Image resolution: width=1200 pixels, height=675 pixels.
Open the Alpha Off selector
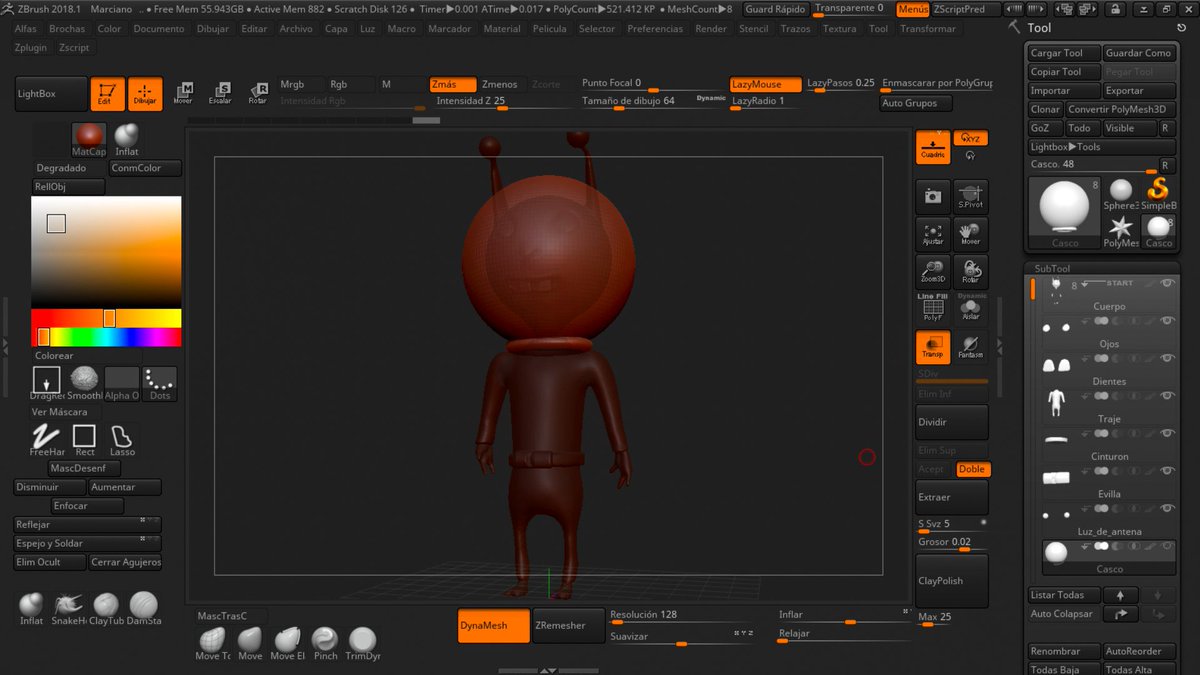click(x=122, y=383)
